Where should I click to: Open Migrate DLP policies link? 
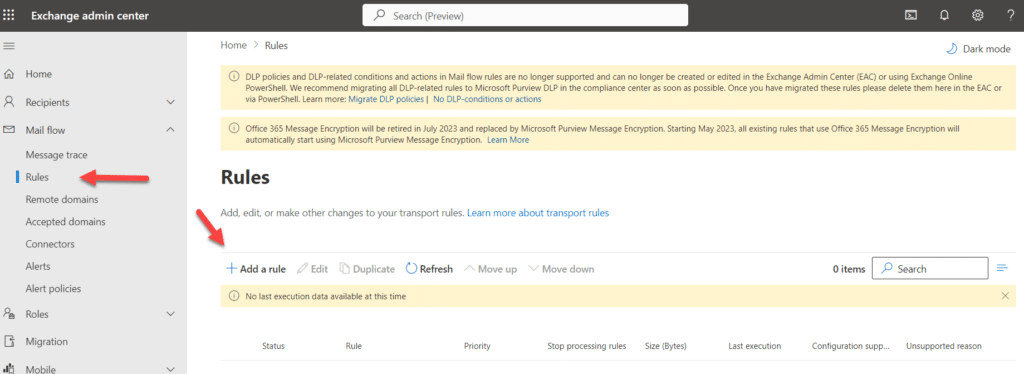coord(386,99)
